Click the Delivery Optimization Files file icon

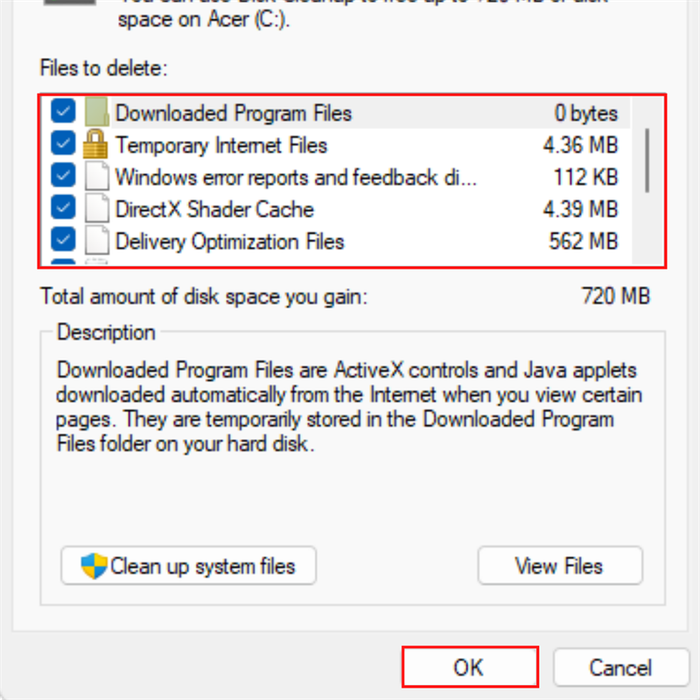96,242
